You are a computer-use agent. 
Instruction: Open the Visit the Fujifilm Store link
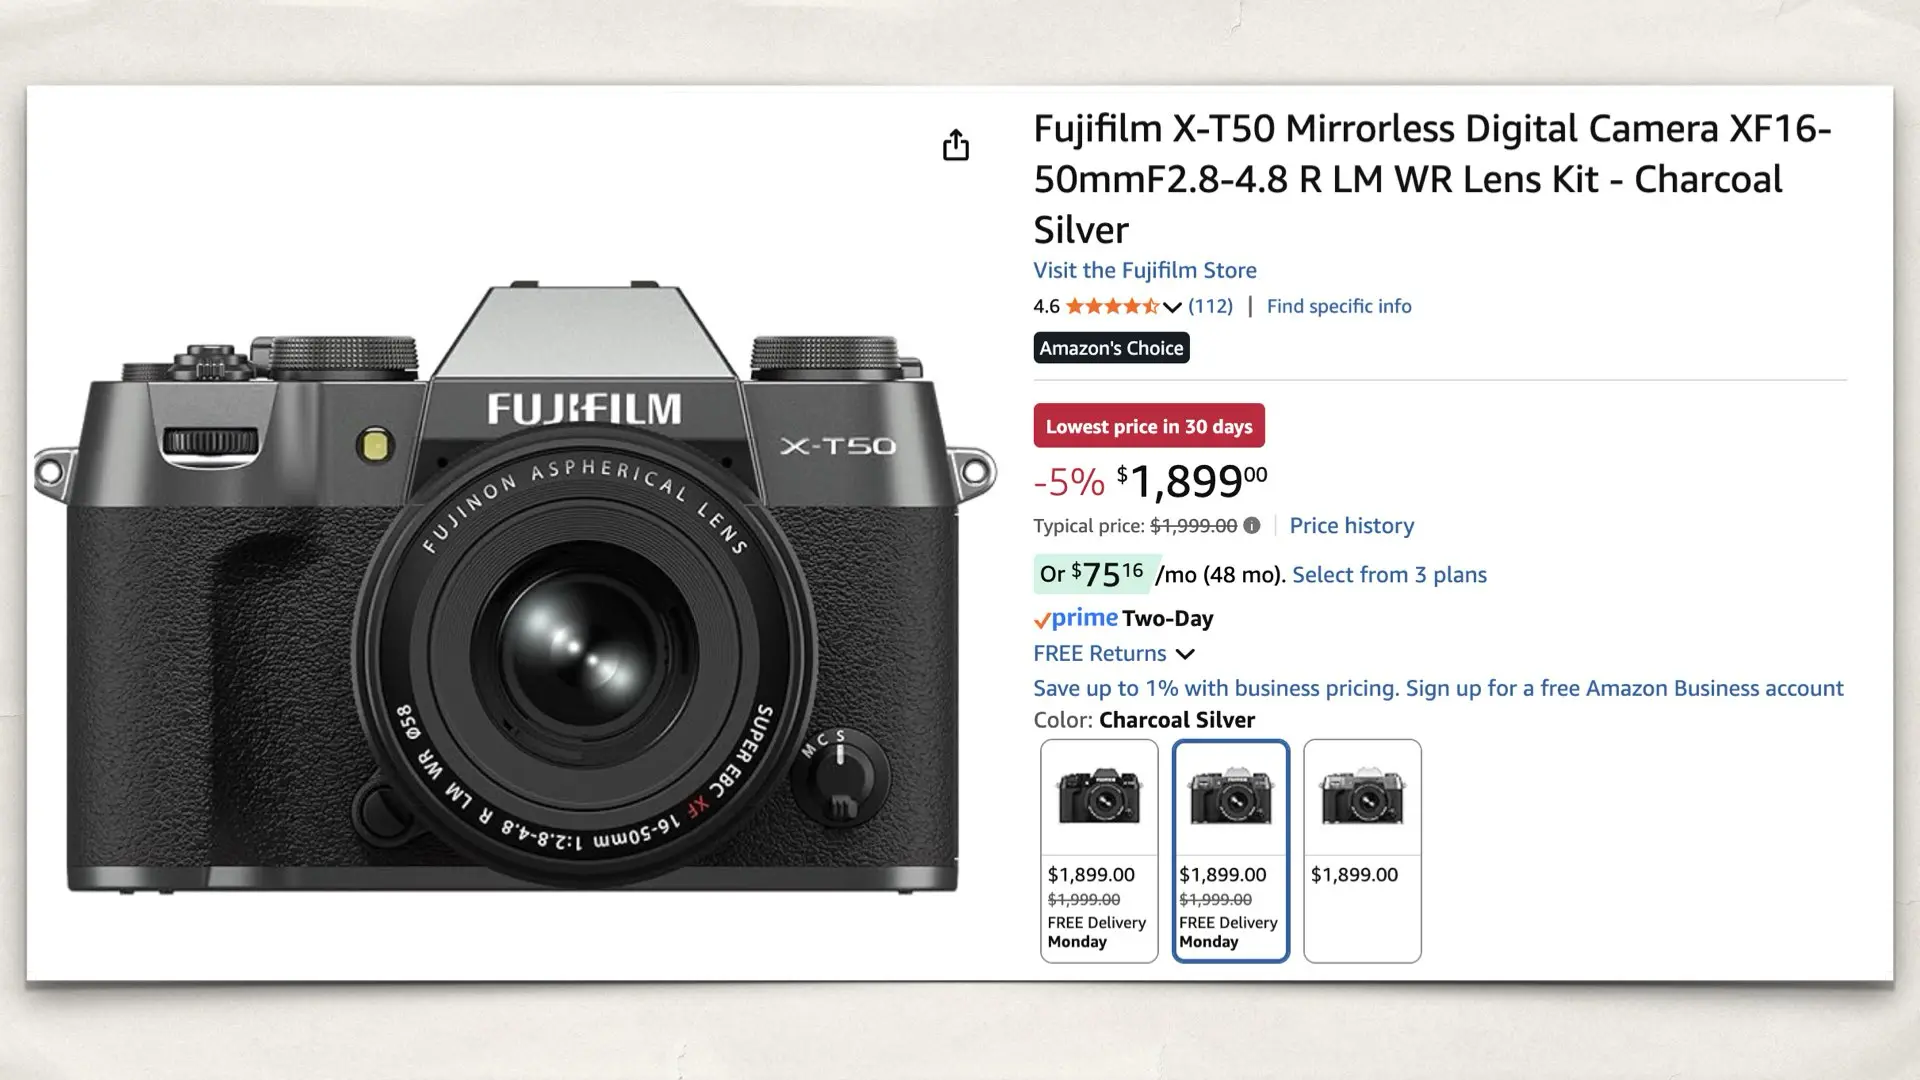pyautogui.click(x=1145, y=270)
